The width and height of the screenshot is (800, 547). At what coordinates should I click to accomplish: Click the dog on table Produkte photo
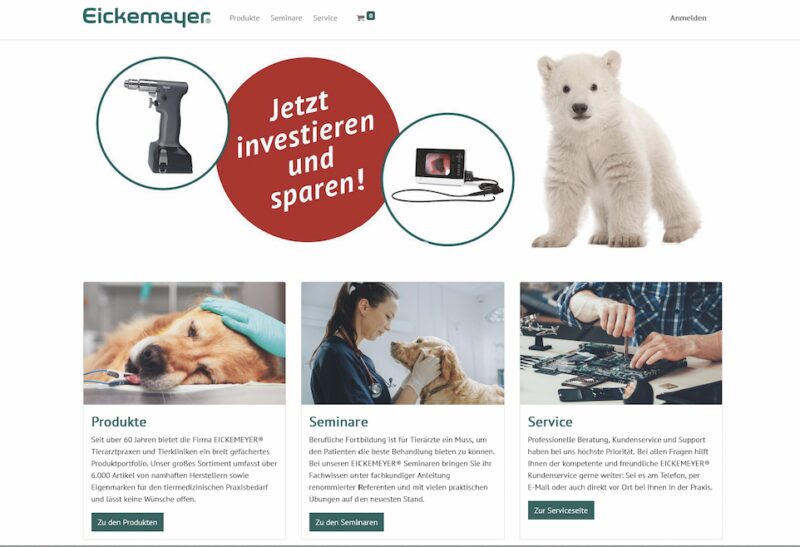[x=185, y=343]
